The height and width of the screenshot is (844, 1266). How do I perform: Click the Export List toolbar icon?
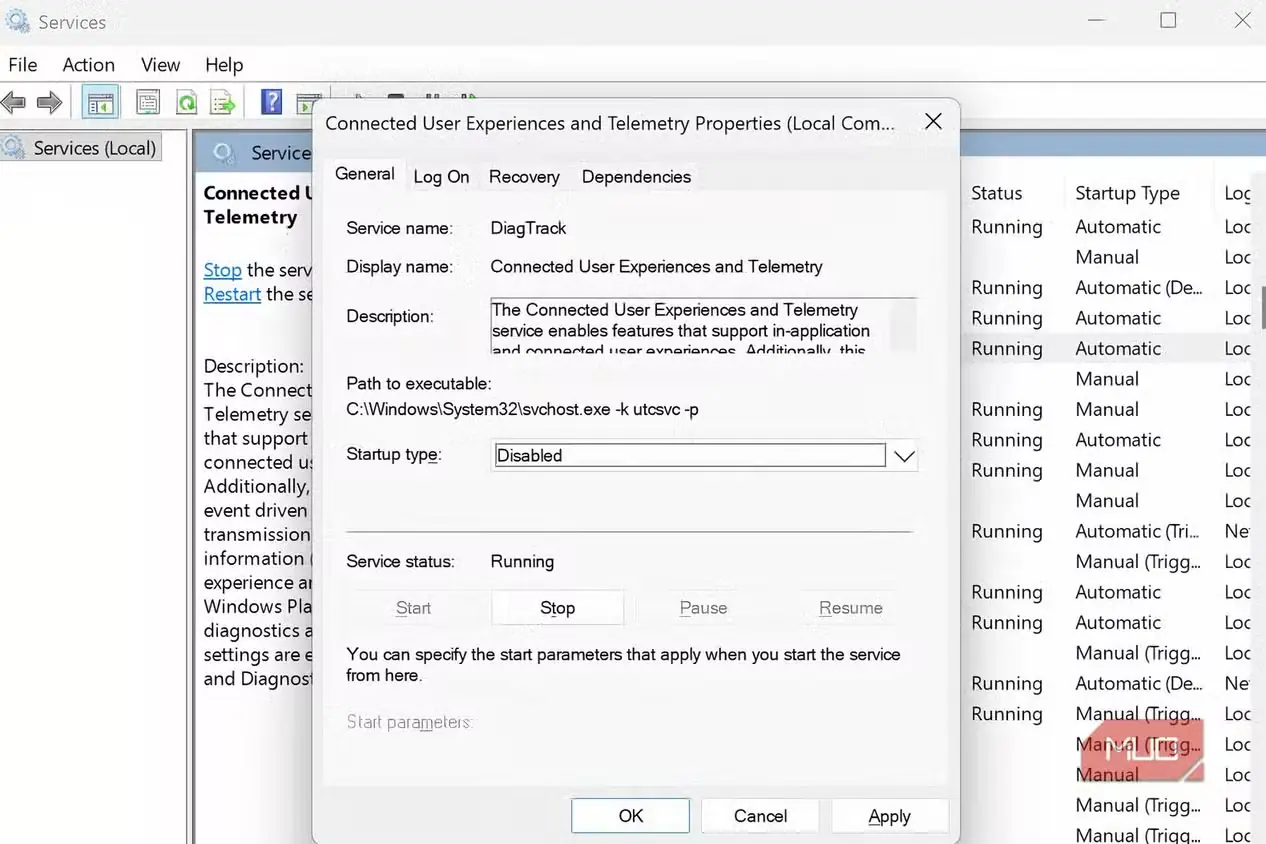[x=223, y=102]
